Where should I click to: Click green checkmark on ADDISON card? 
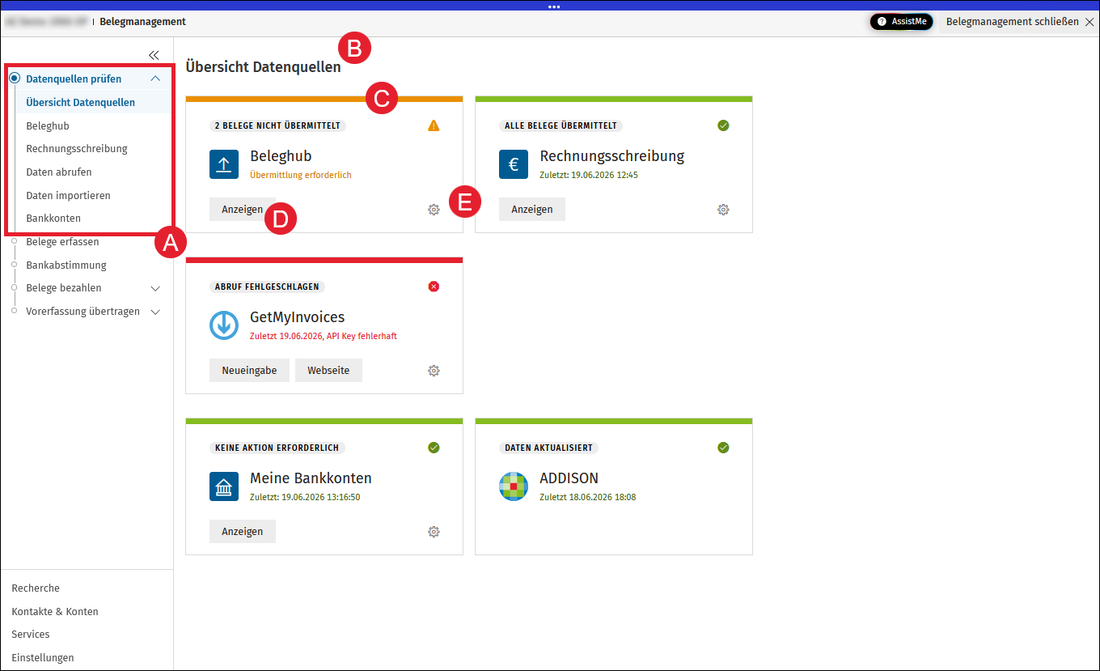pos(723,448)
